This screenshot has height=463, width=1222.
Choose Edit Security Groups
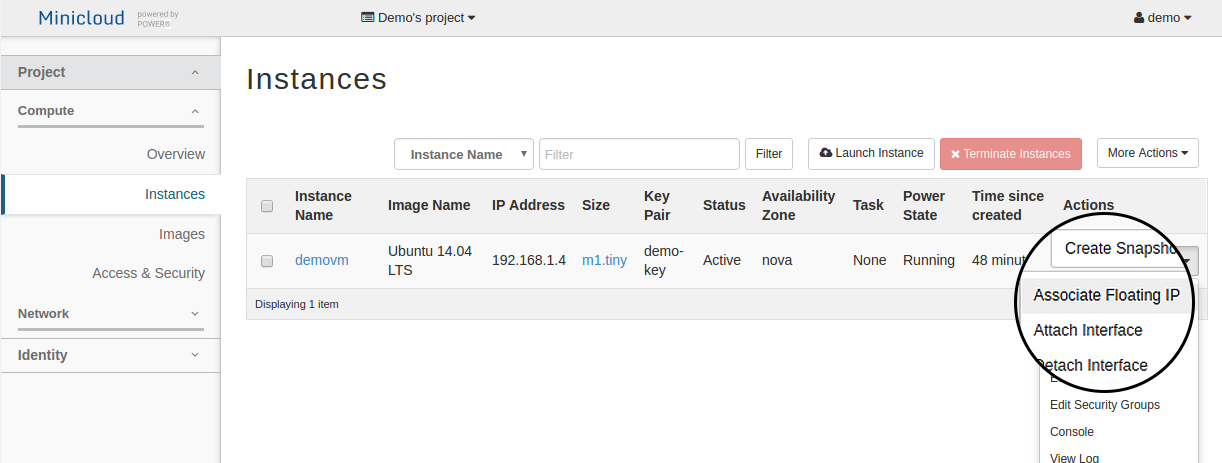tap(1105, 405)
